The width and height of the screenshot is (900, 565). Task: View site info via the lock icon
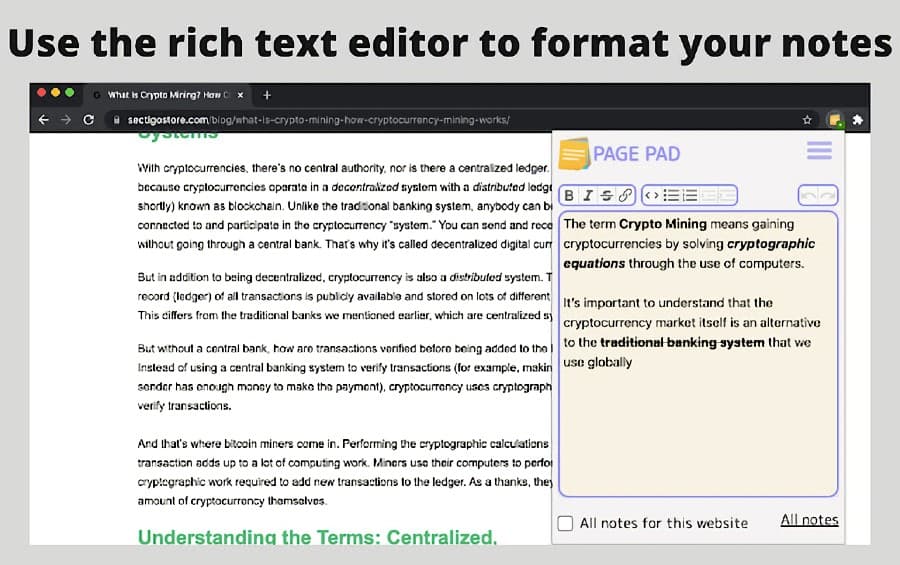(x=117, y=120)
